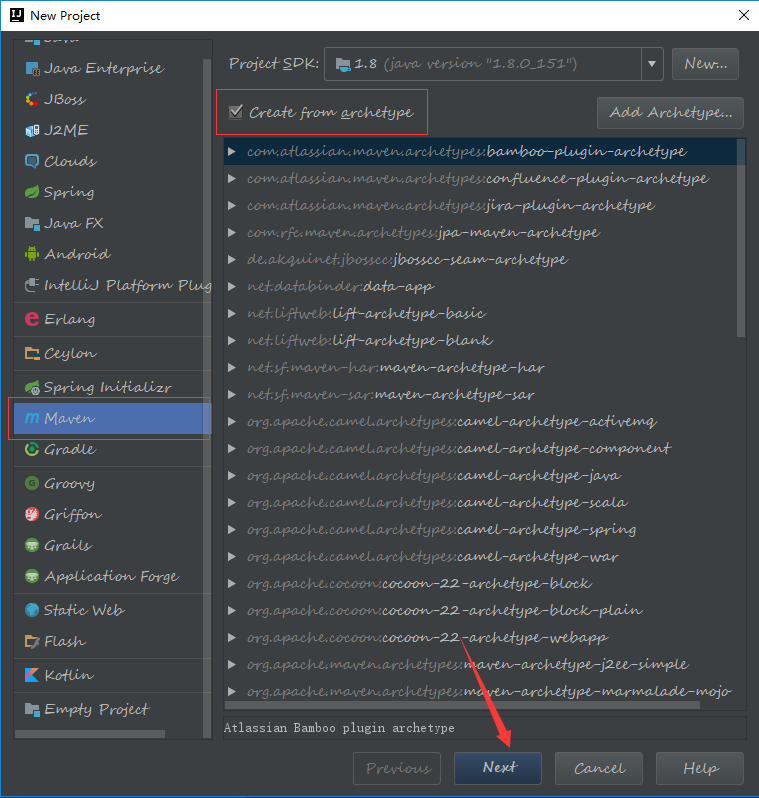The image size is (759, 798).
Task: Click the Add Archetype... button
Action: tap(670, 112)
